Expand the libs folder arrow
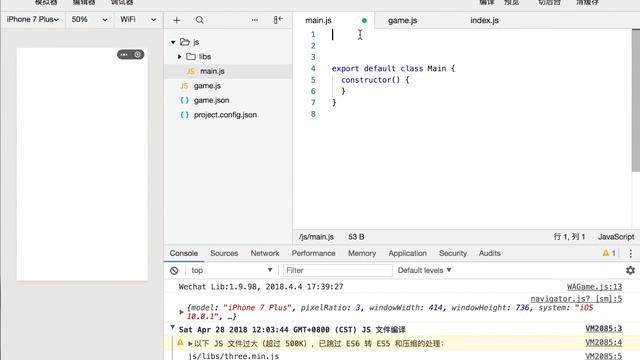Viewport: 640px width, 360px height. (180, 57)
